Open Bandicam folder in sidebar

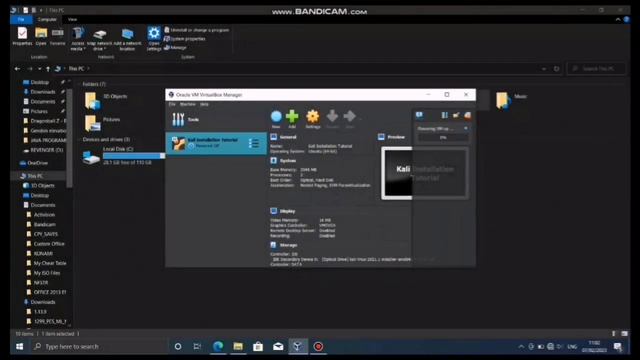(41, 224)
